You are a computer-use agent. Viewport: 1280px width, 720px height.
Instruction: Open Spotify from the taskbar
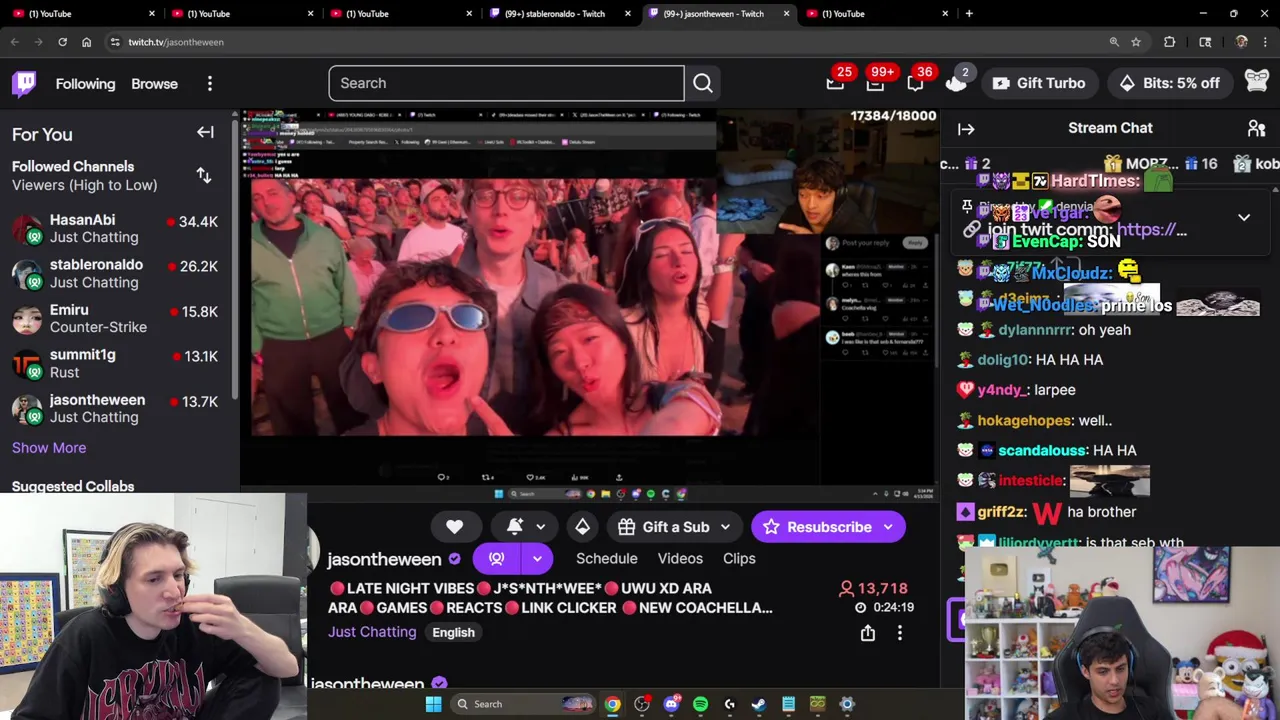pos(700,704)
